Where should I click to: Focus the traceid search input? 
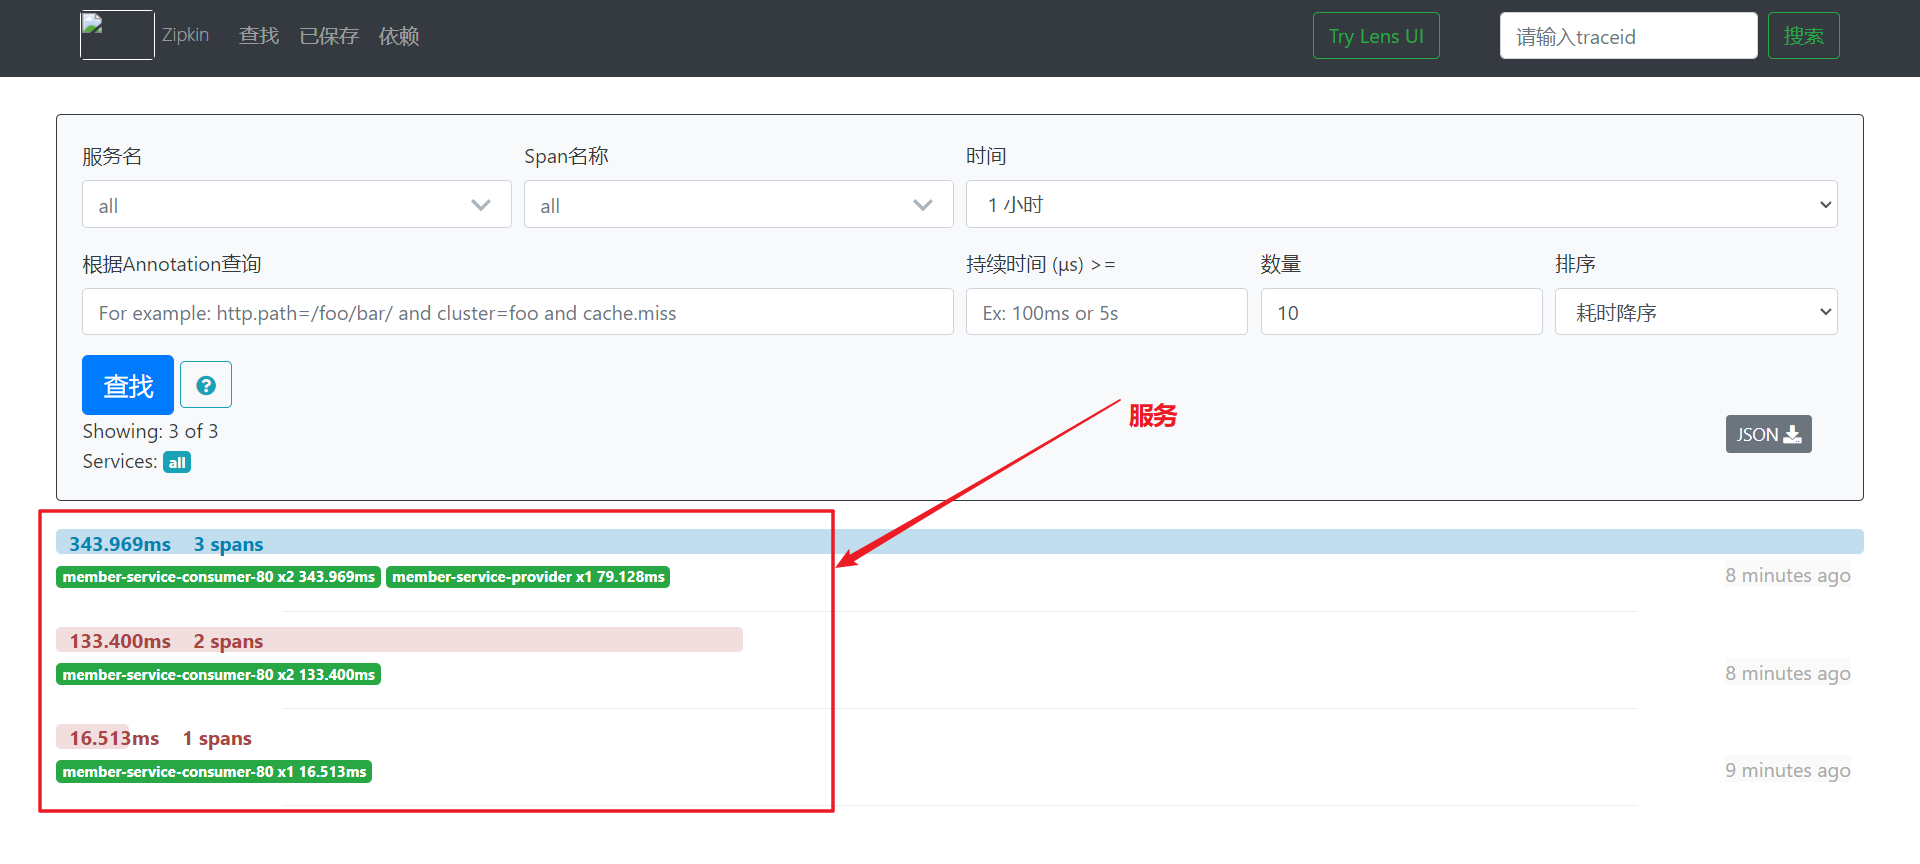click(1627, 36)
